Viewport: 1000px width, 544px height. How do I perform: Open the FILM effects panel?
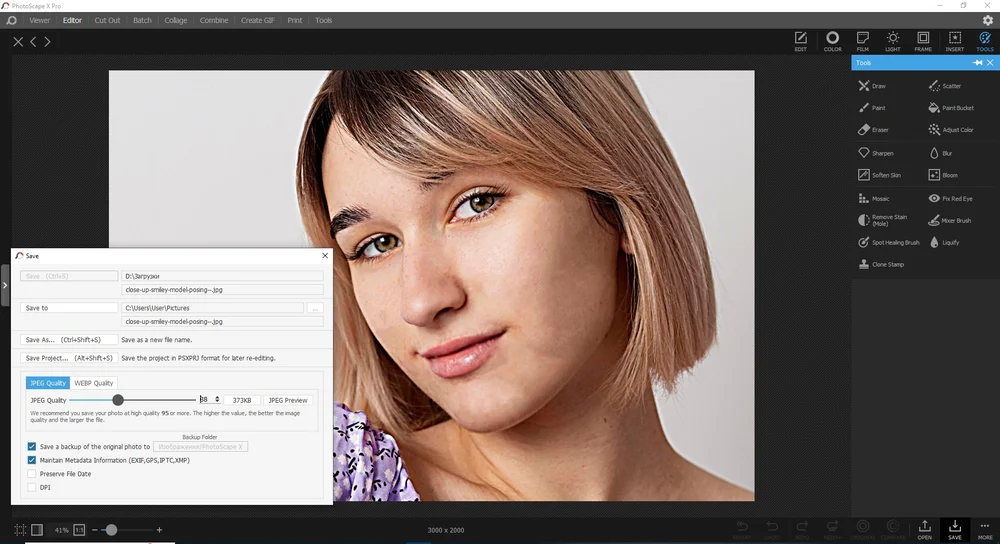point(862,41)
